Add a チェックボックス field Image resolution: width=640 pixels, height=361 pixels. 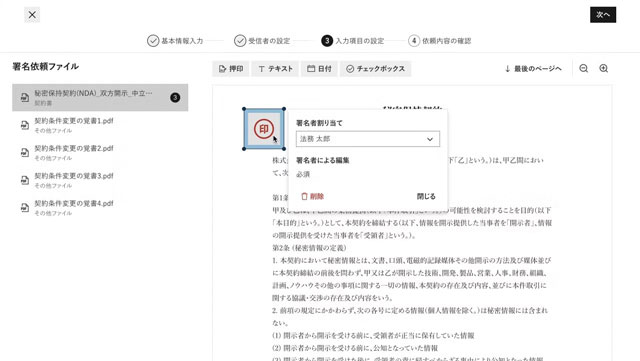376,69
